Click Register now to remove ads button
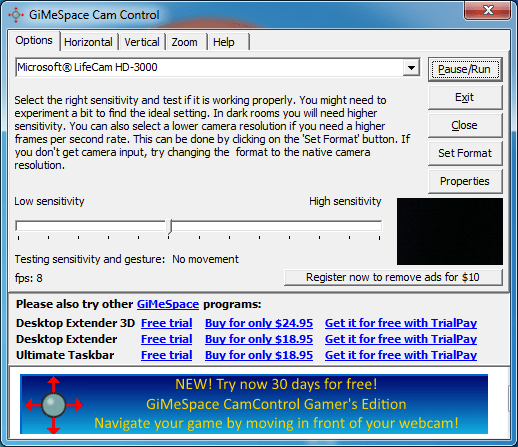Image resolution: width=518 pixels, height=447 pixels. click(393, 277)
